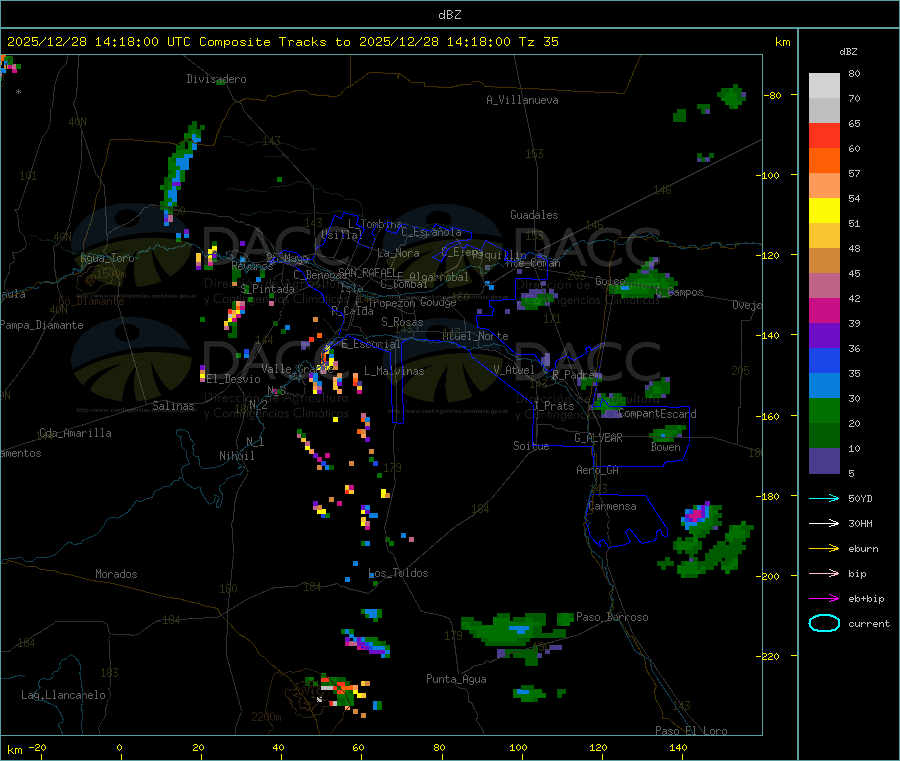This screenshot has height=761, width=900.
Task: Click the 80 dBZ light gray color swatch
Action: (x=824, y=86)
